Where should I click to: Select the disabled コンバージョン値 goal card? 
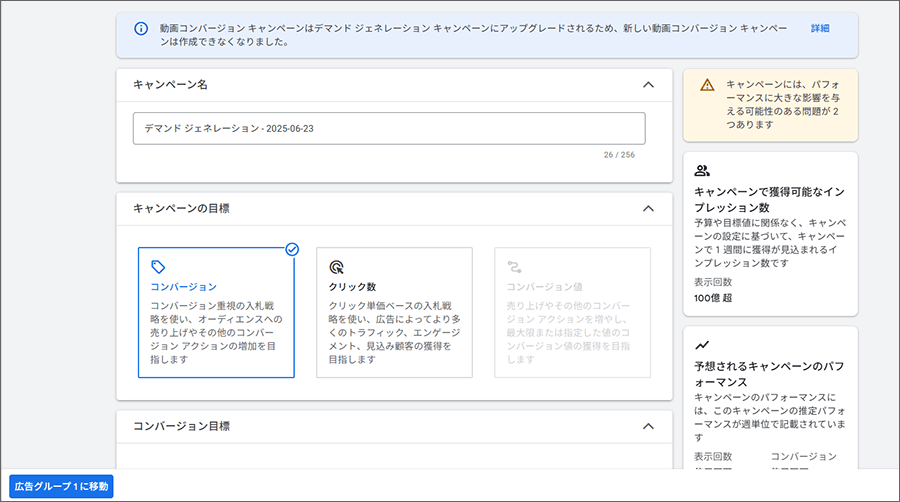tap(572, 313)
